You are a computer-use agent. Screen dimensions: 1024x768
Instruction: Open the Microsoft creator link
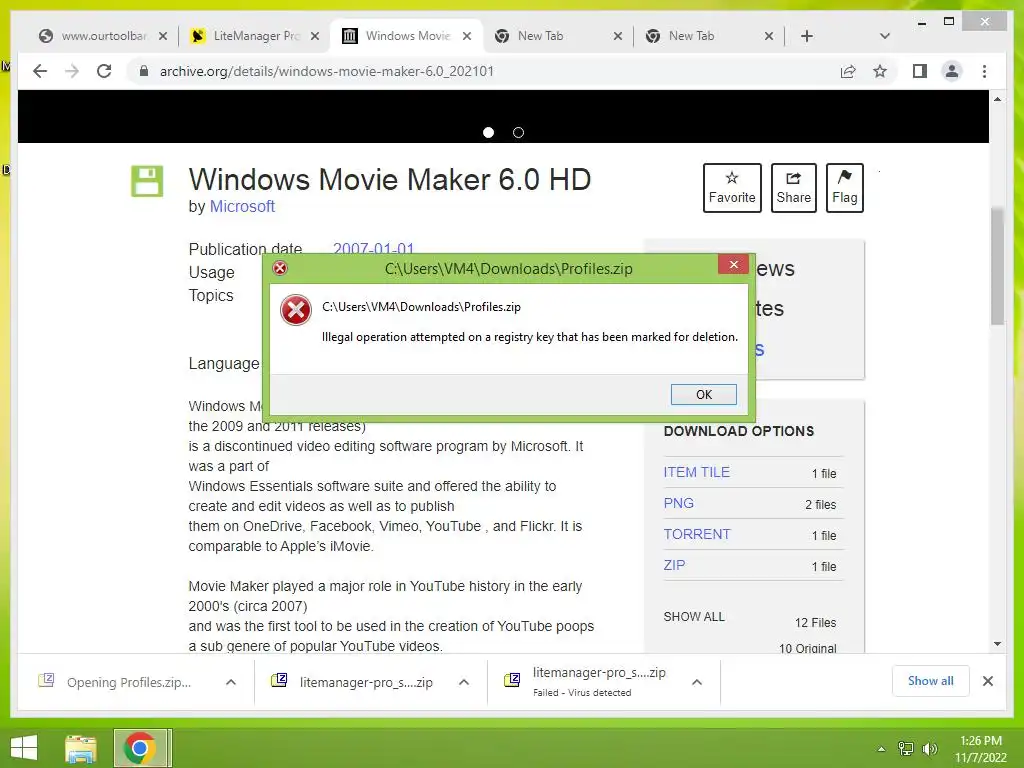pyautogui.click(x=242, y=206)
